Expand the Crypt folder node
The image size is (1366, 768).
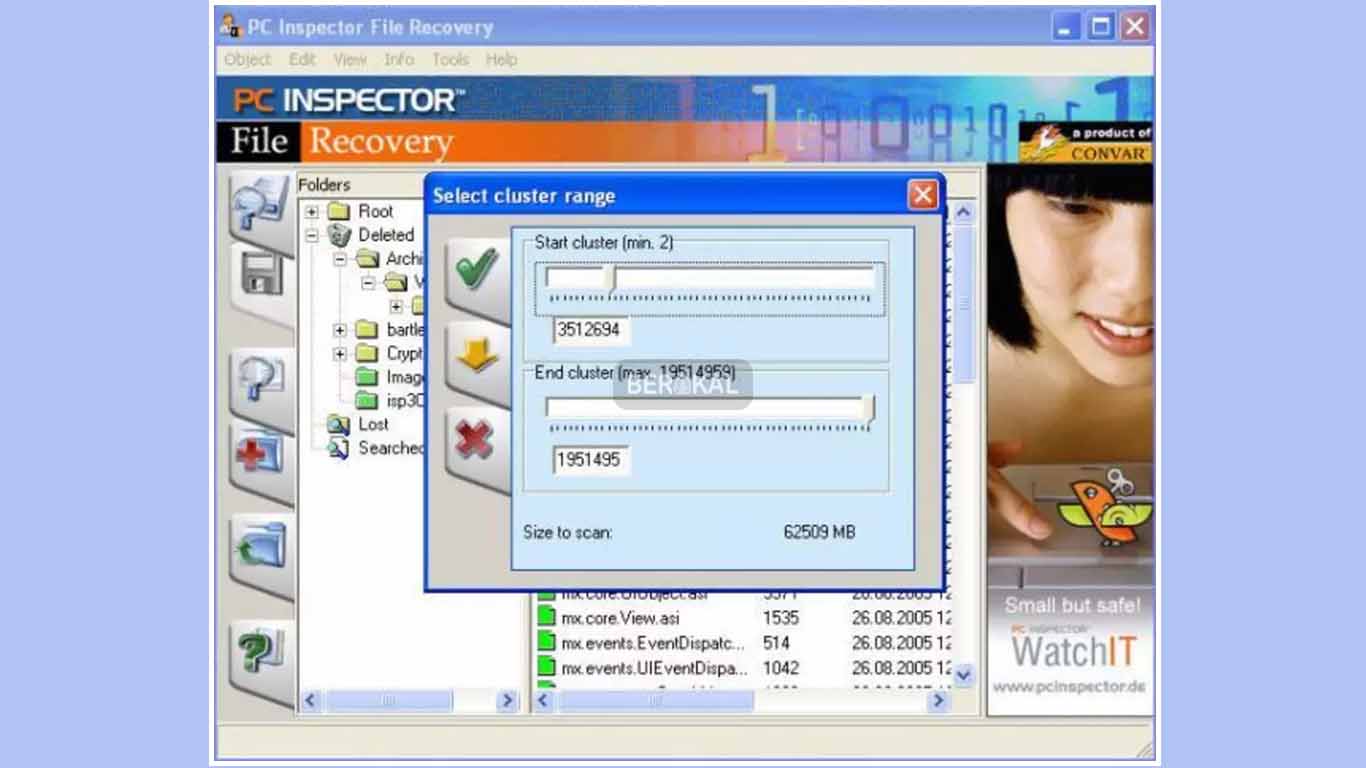coord(338,353)
